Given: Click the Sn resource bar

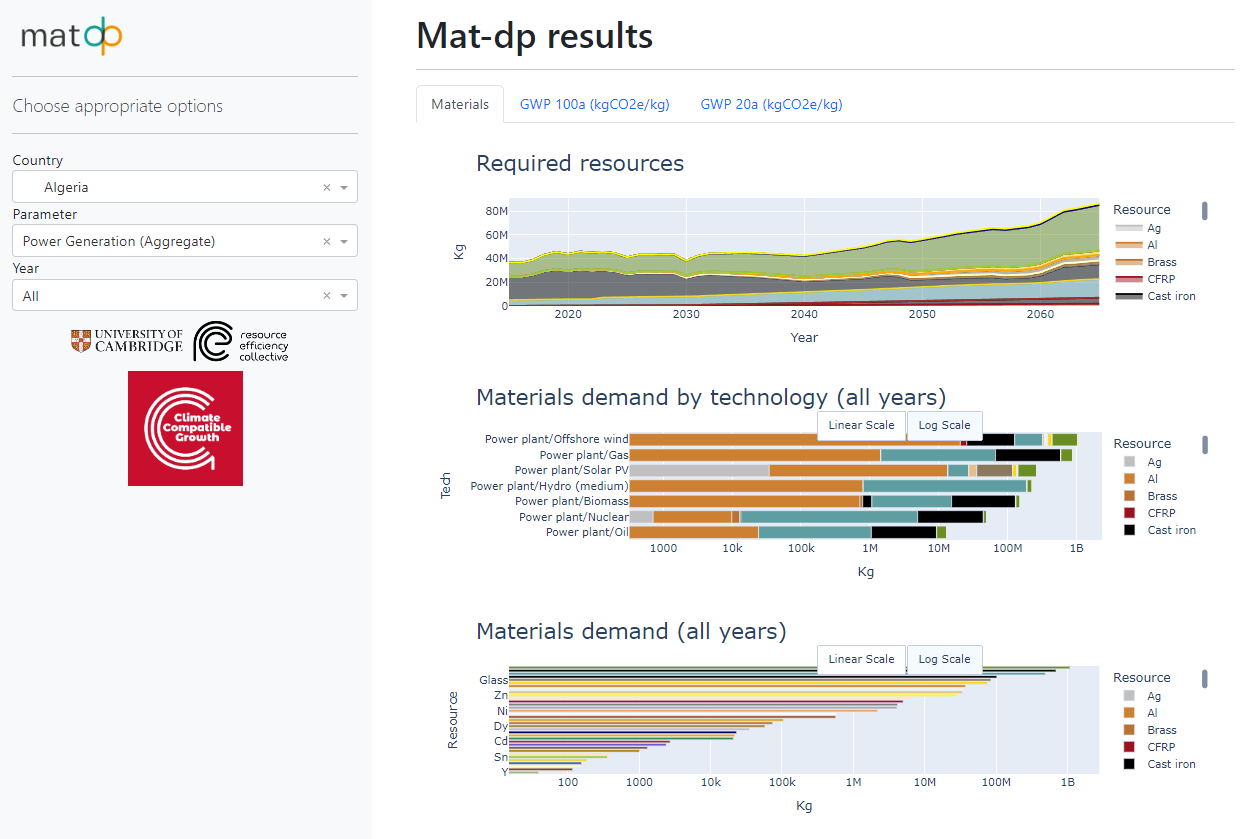Looking at the screenshot, I should pos(558,757).
